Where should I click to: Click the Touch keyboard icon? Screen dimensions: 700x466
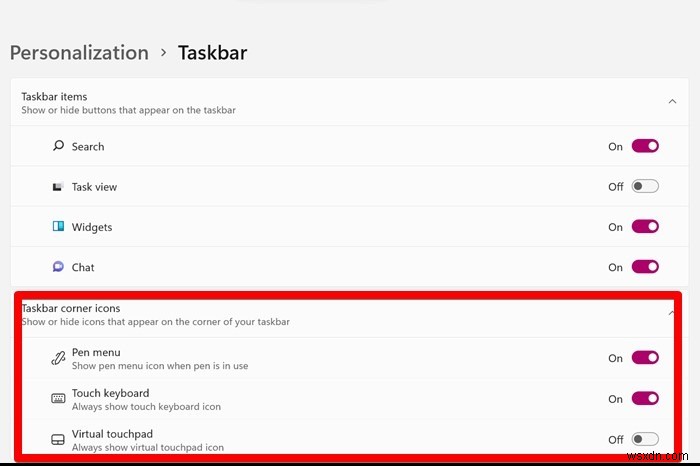coord(58,399)
